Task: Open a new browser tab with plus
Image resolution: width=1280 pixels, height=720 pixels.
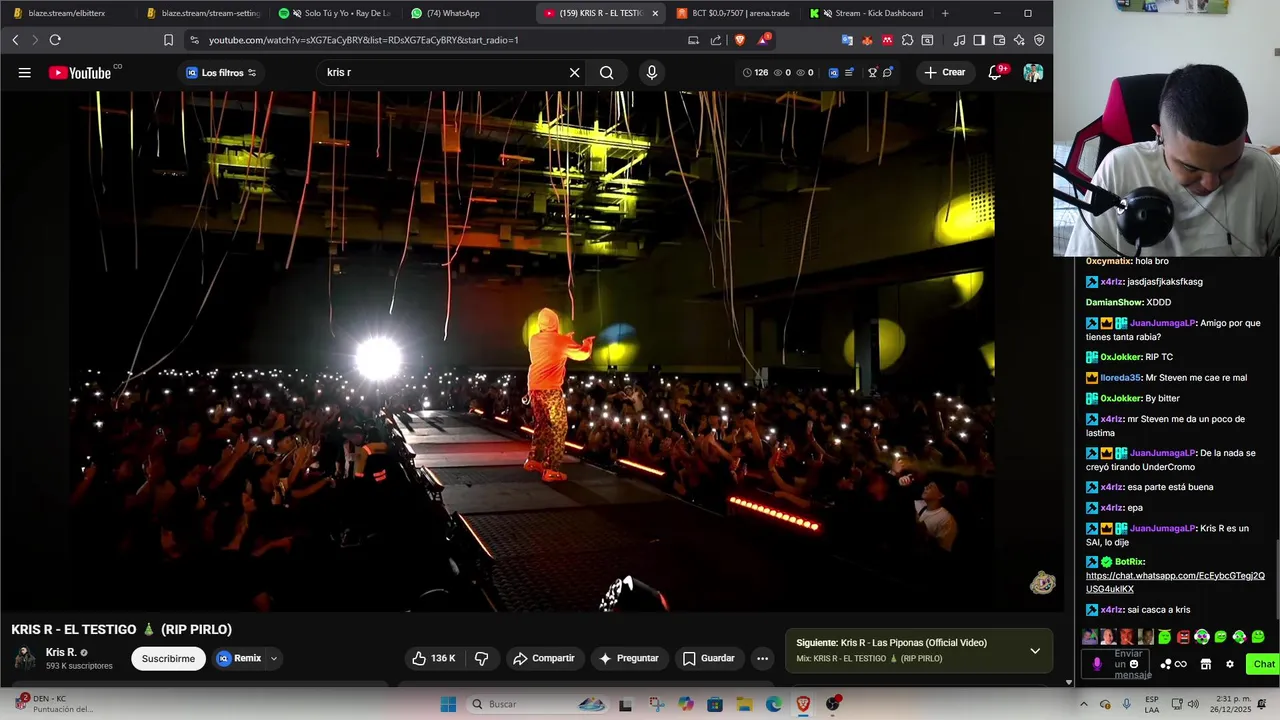Action: click(945, 13)
